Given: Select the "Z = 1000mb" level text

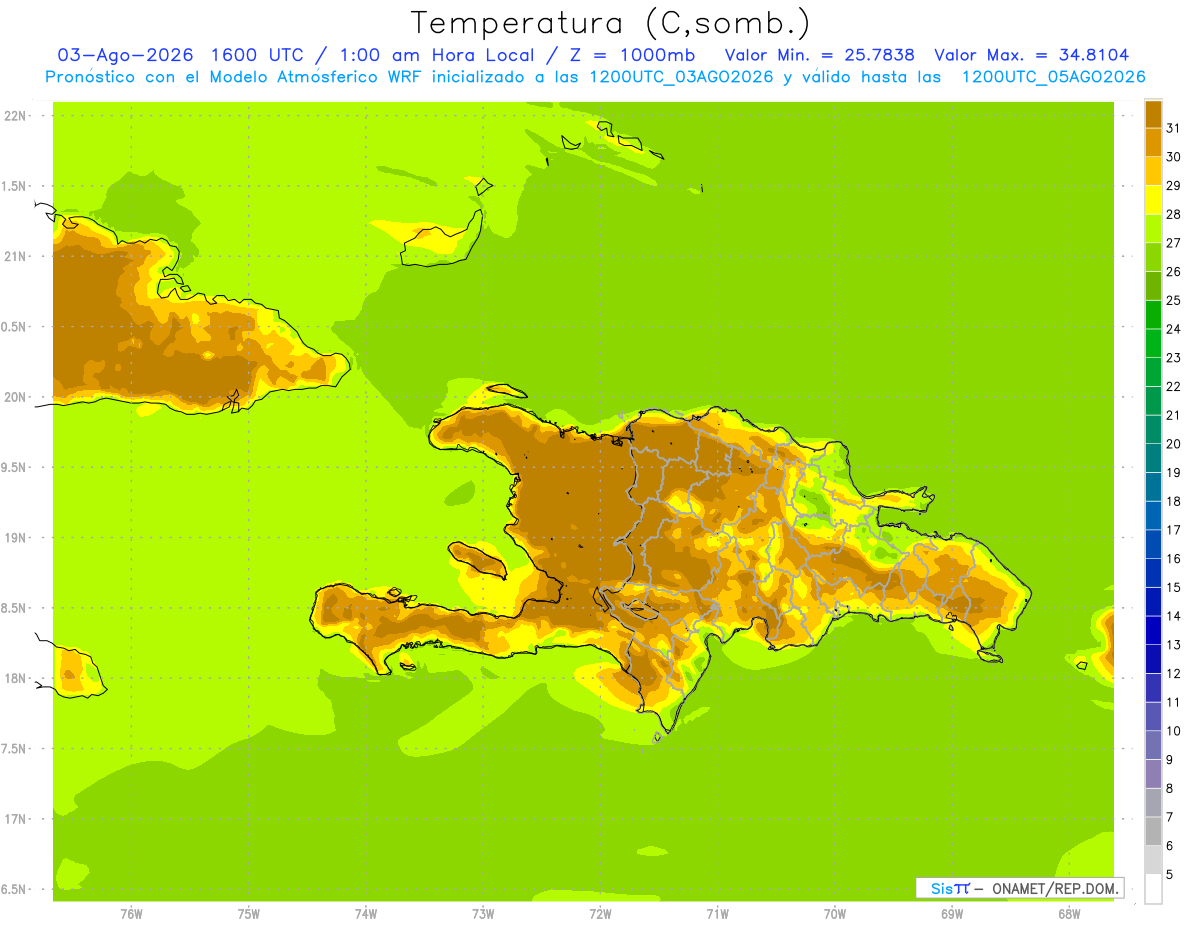Looking at the screenshot, I should point(632,55).
